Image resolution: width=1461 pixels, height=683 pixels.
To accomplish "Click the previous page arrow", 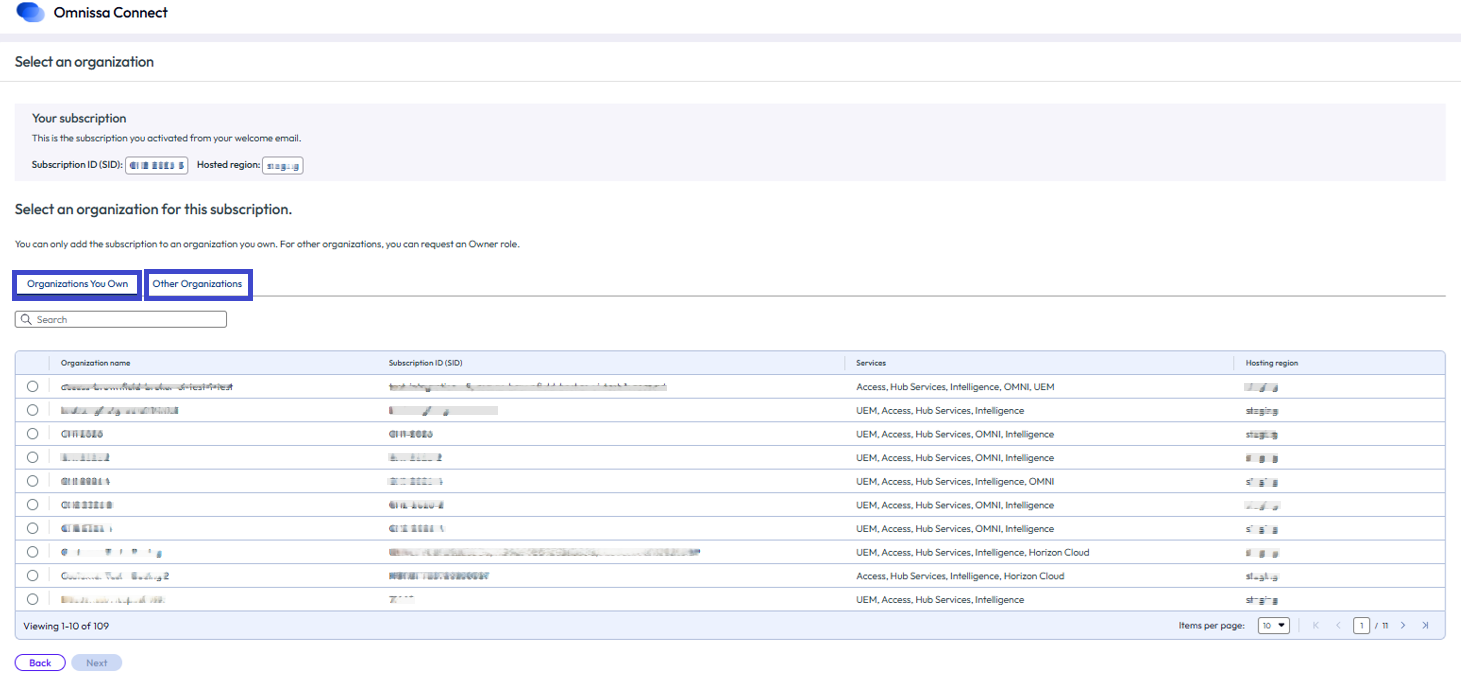I will pos(1338,626).
